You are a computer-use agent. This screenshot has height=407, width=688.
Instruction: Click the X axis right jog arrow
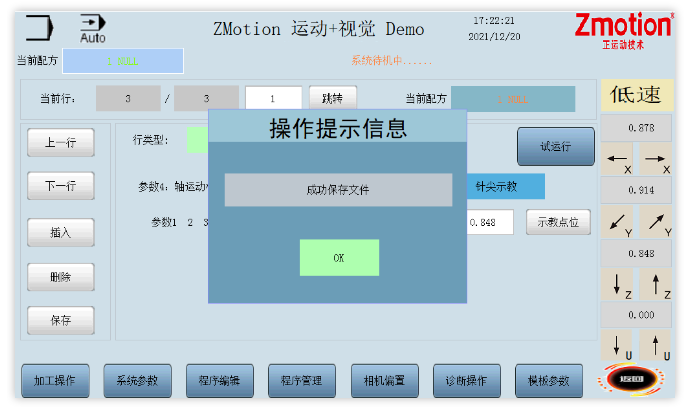656,159
